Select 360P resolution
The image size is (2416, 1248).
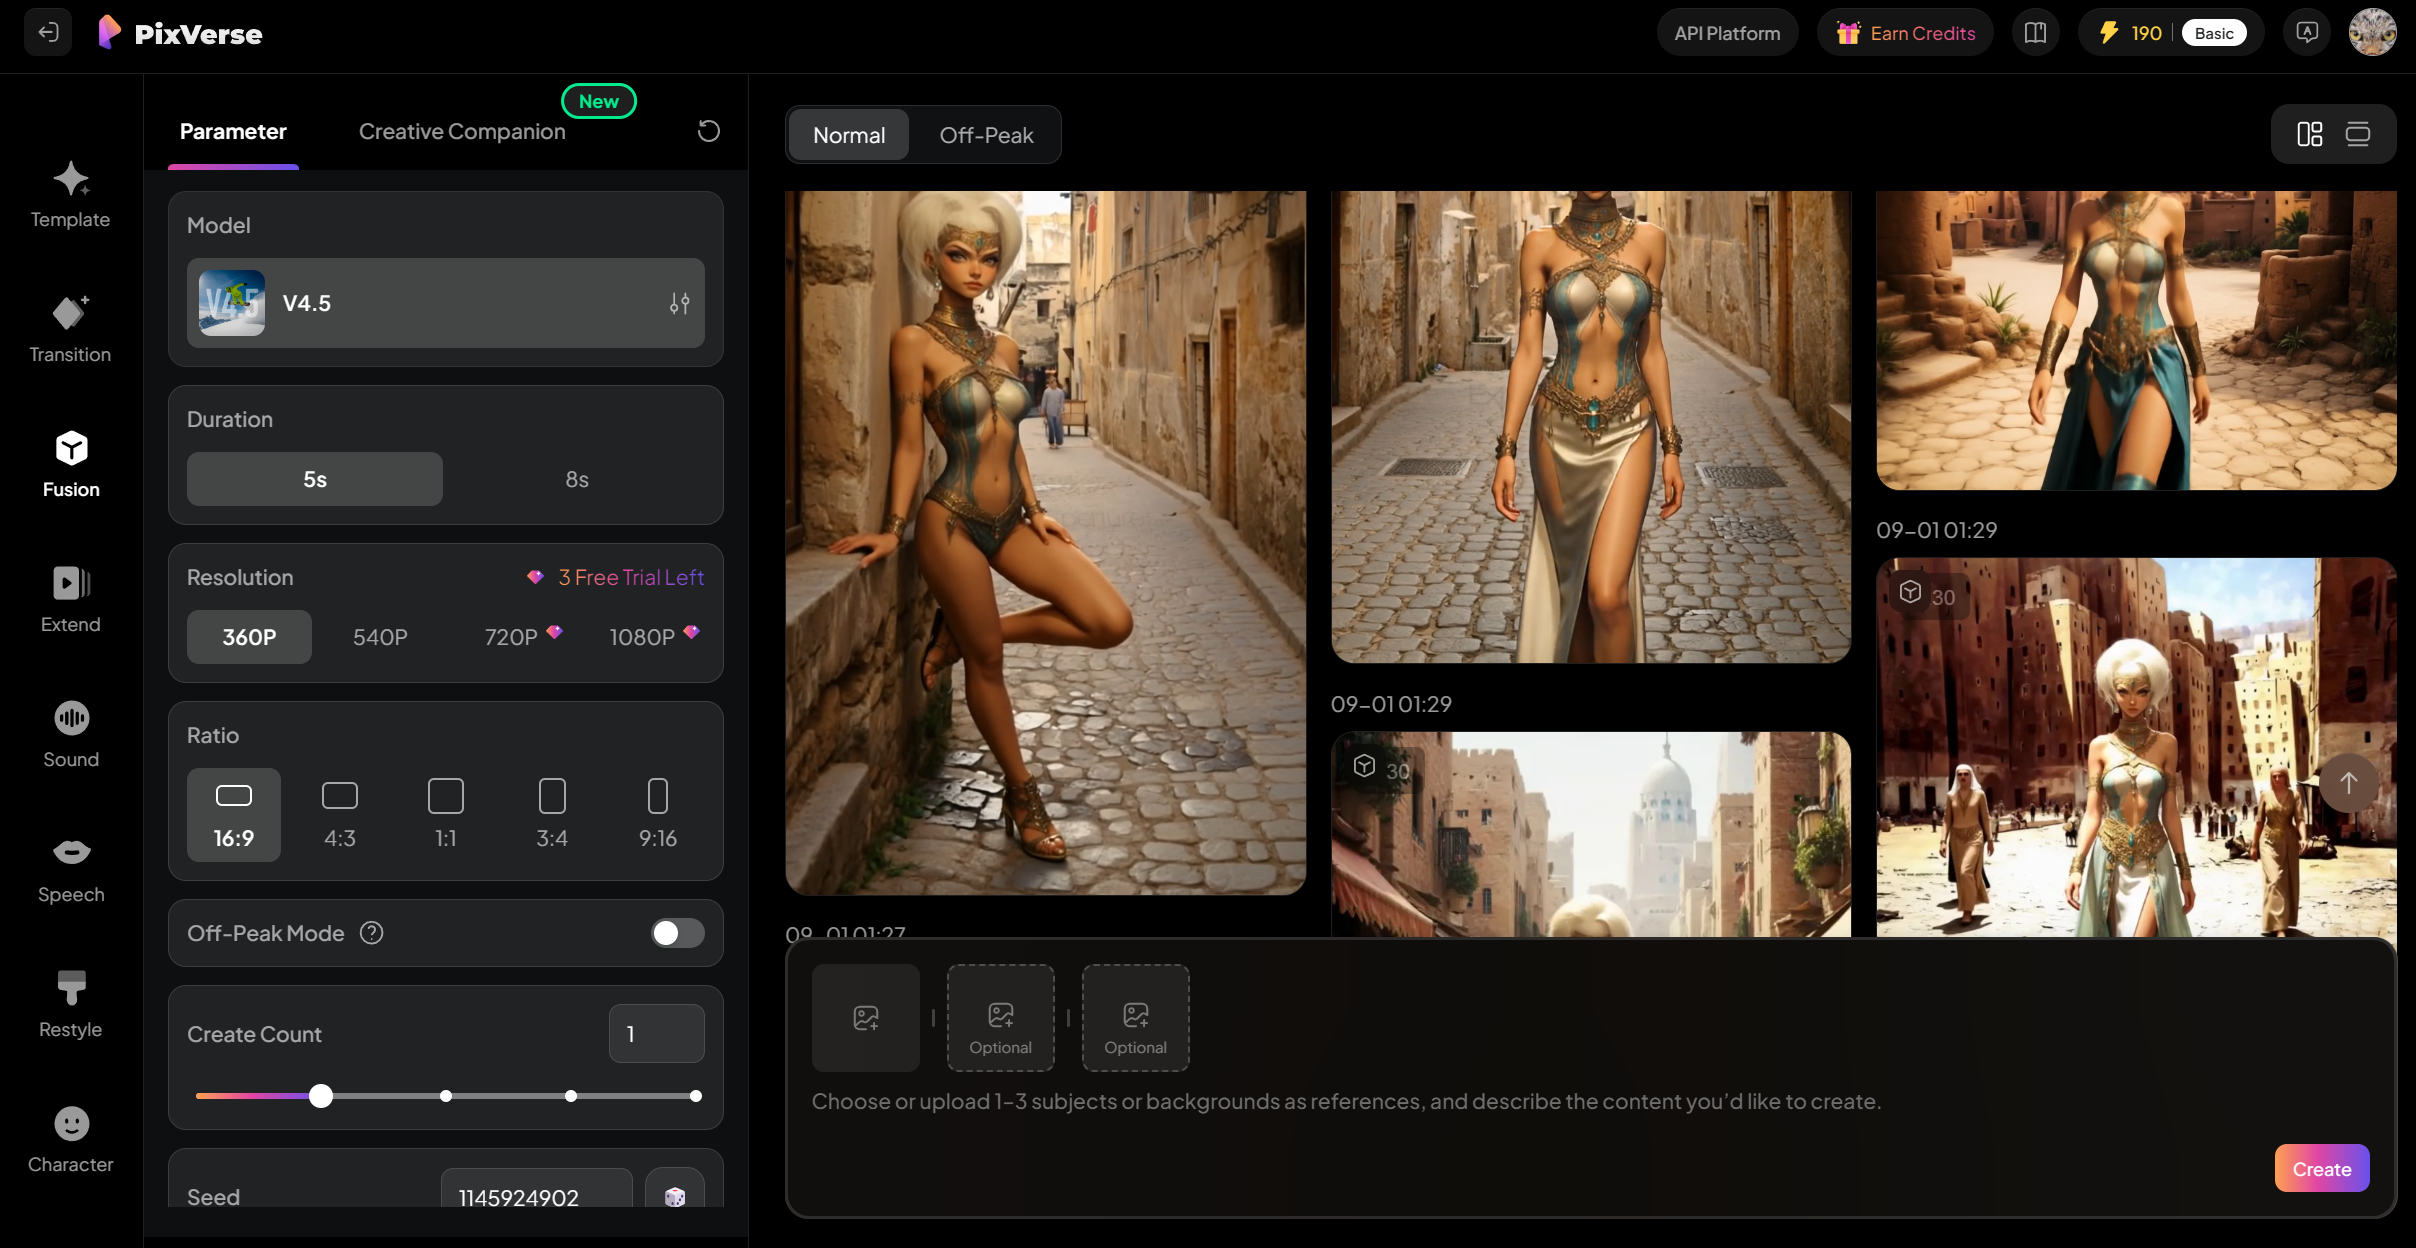pos(249,637)
